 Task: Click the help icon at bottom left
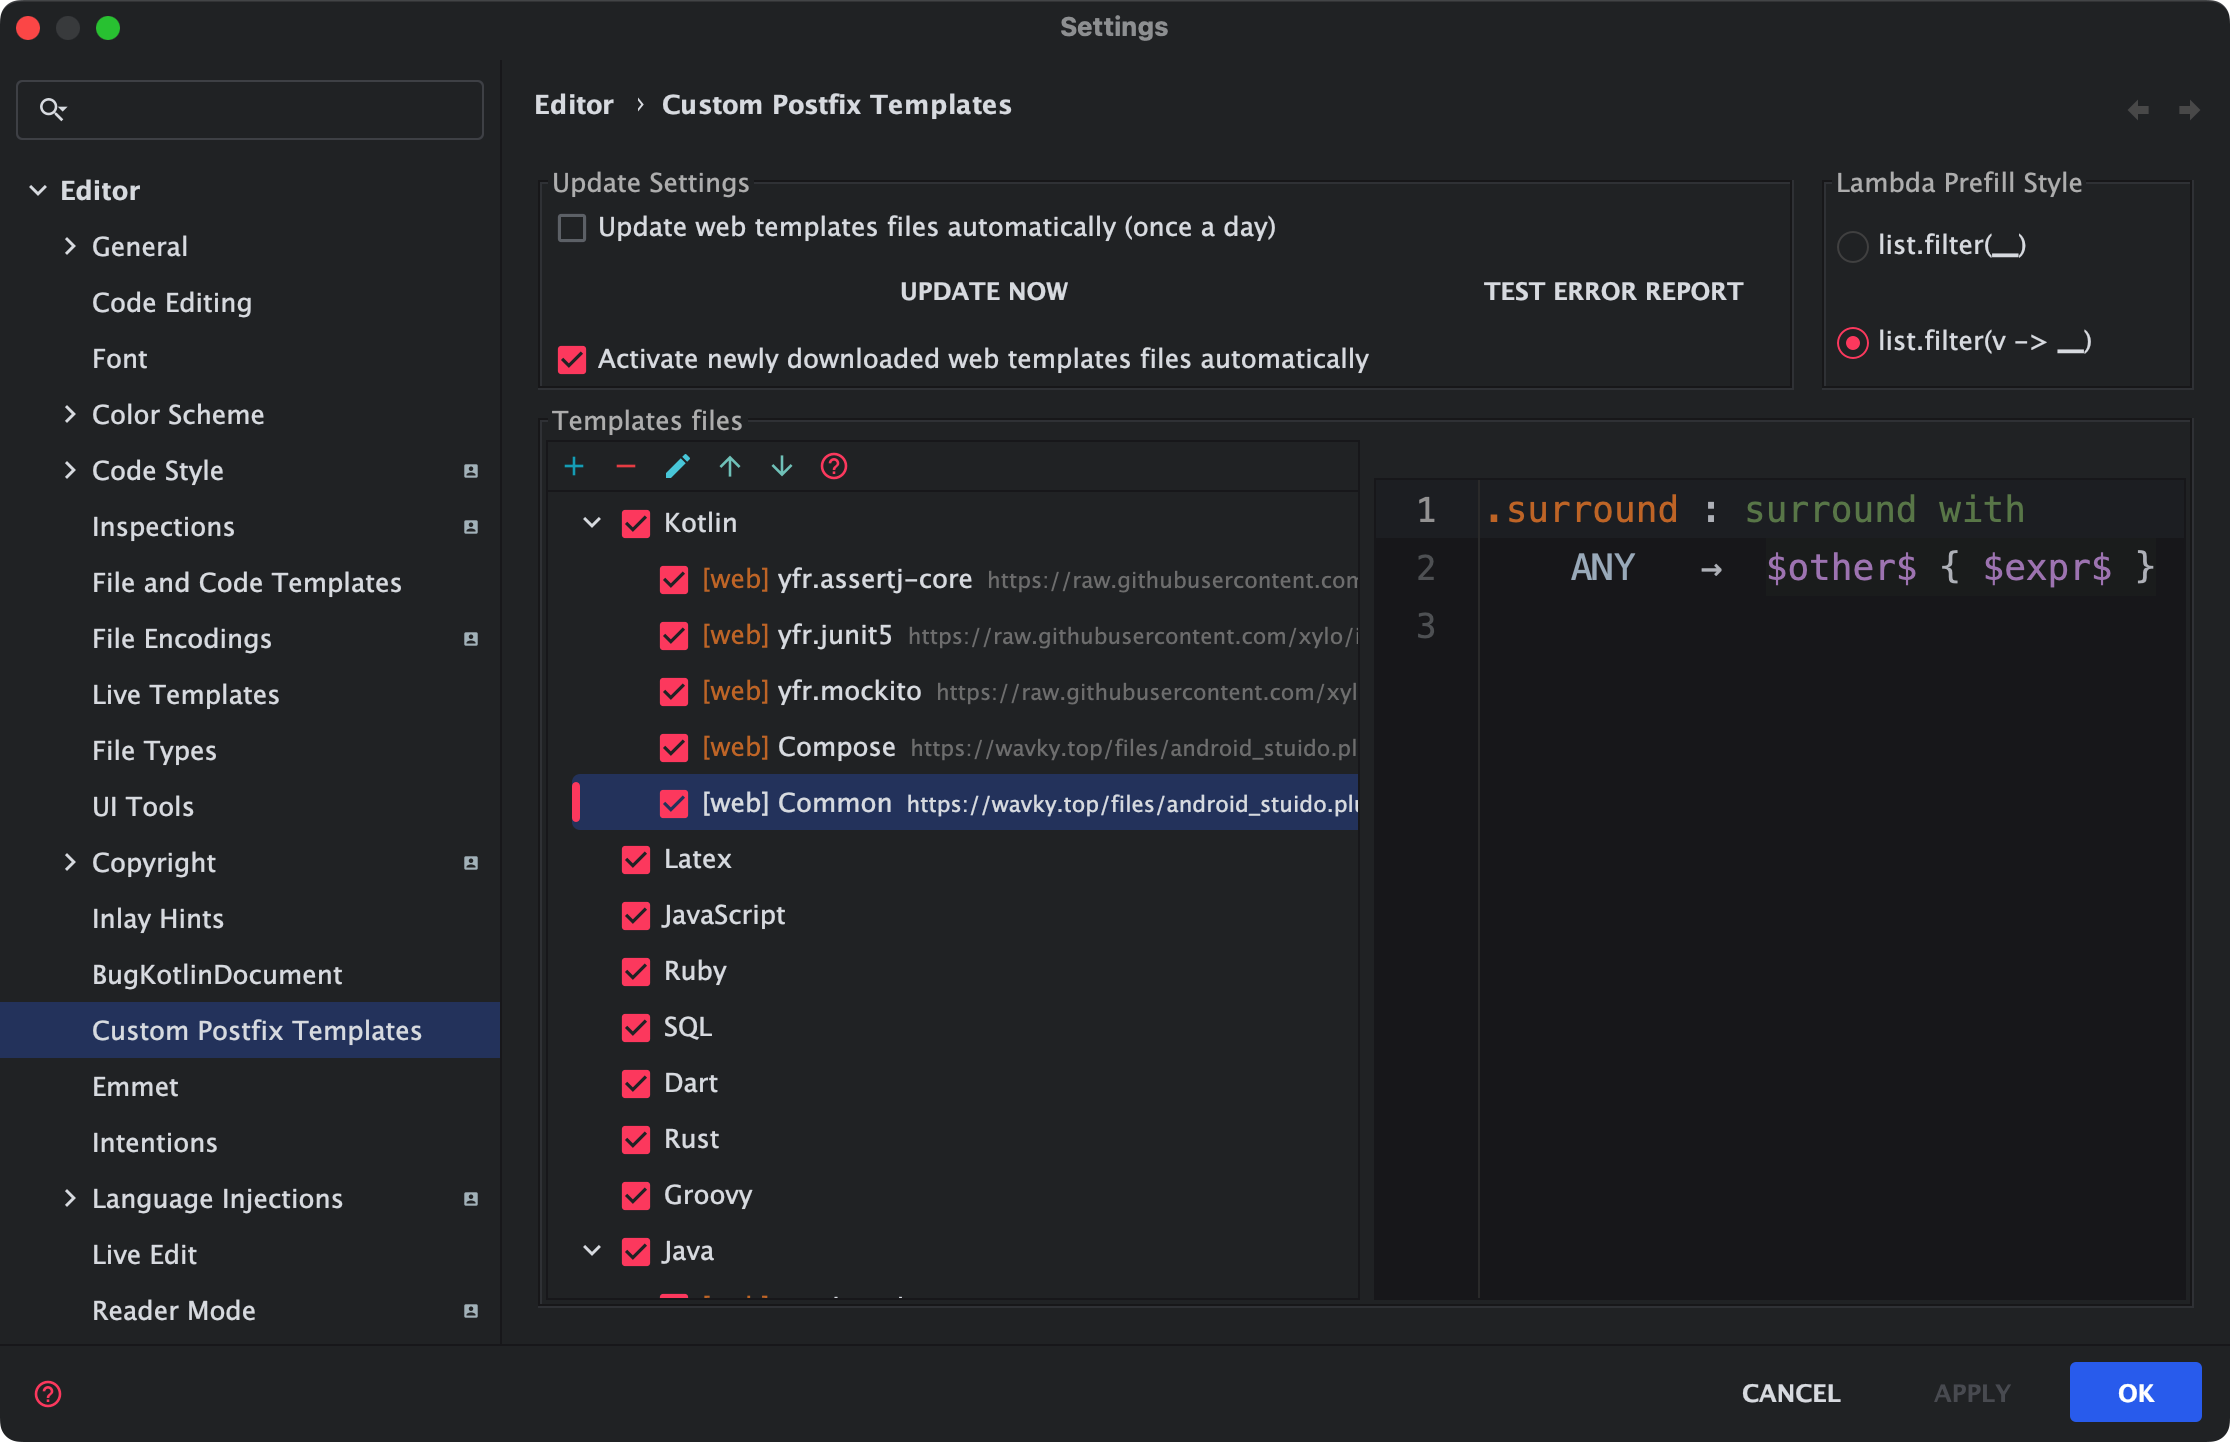tap(48, 1393)
